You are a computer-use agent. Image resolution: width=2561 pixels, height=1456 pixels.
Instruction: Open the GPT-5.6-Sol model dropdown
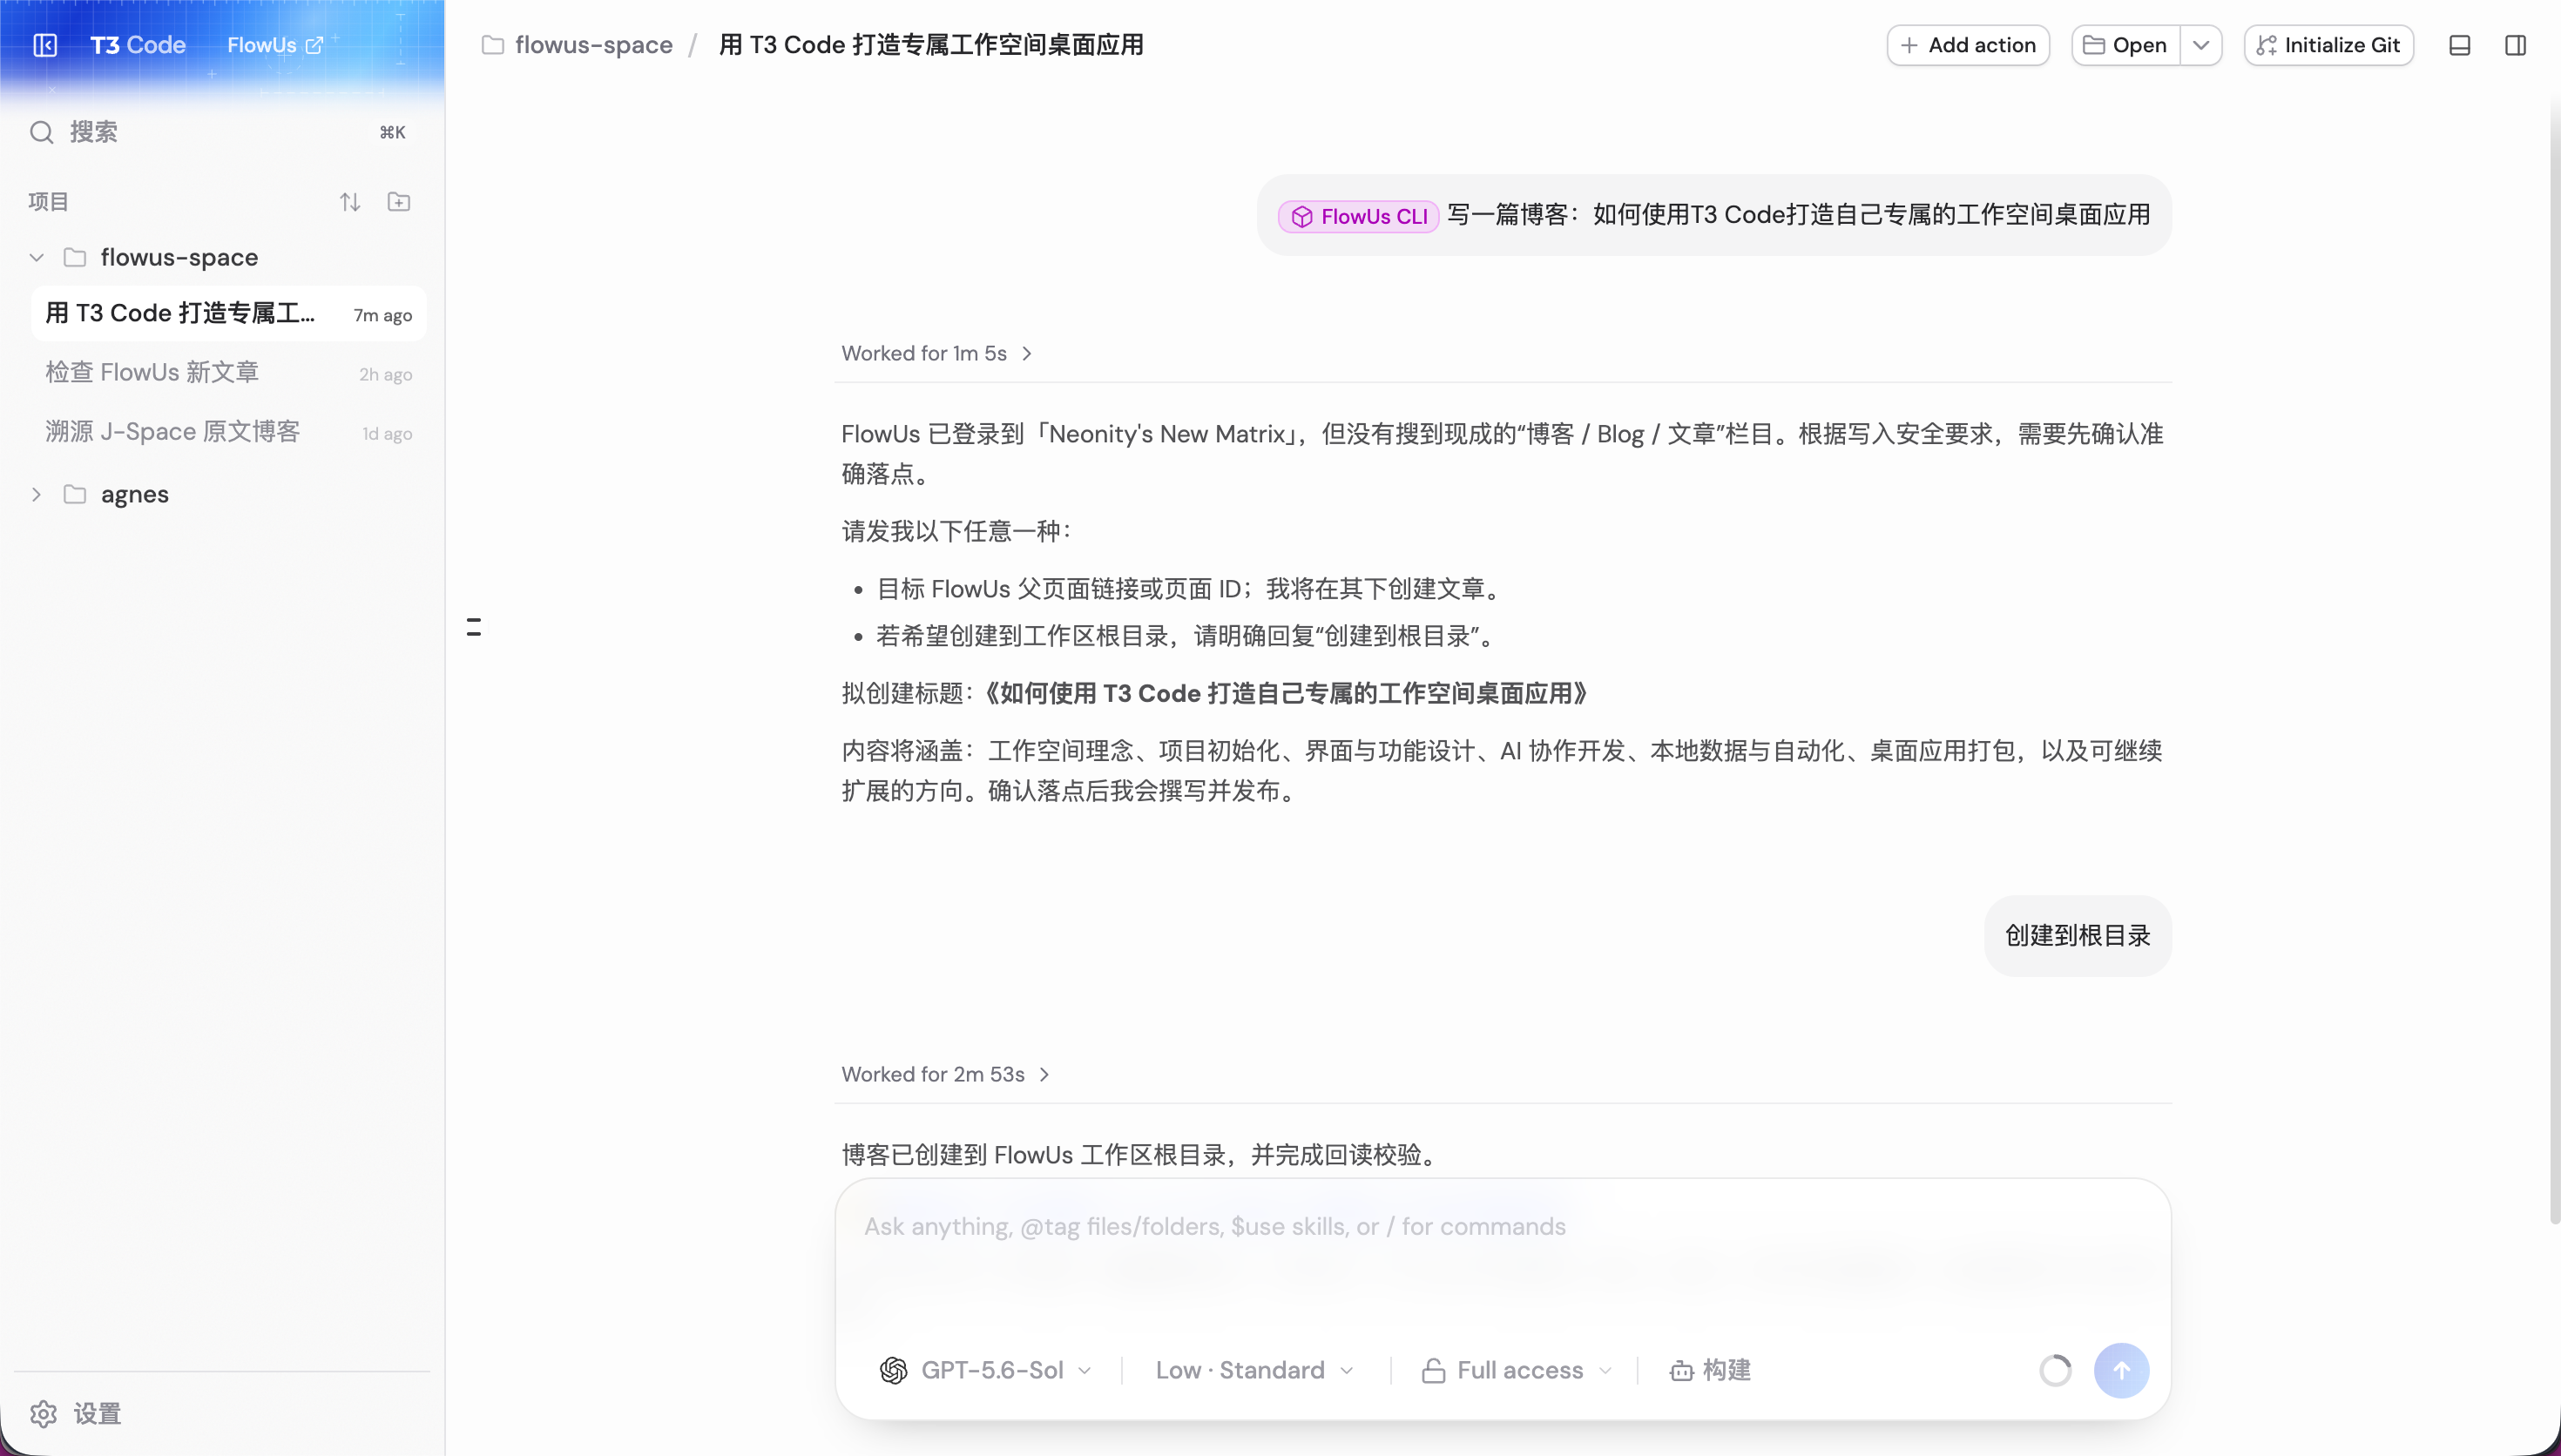point(986,1370)
